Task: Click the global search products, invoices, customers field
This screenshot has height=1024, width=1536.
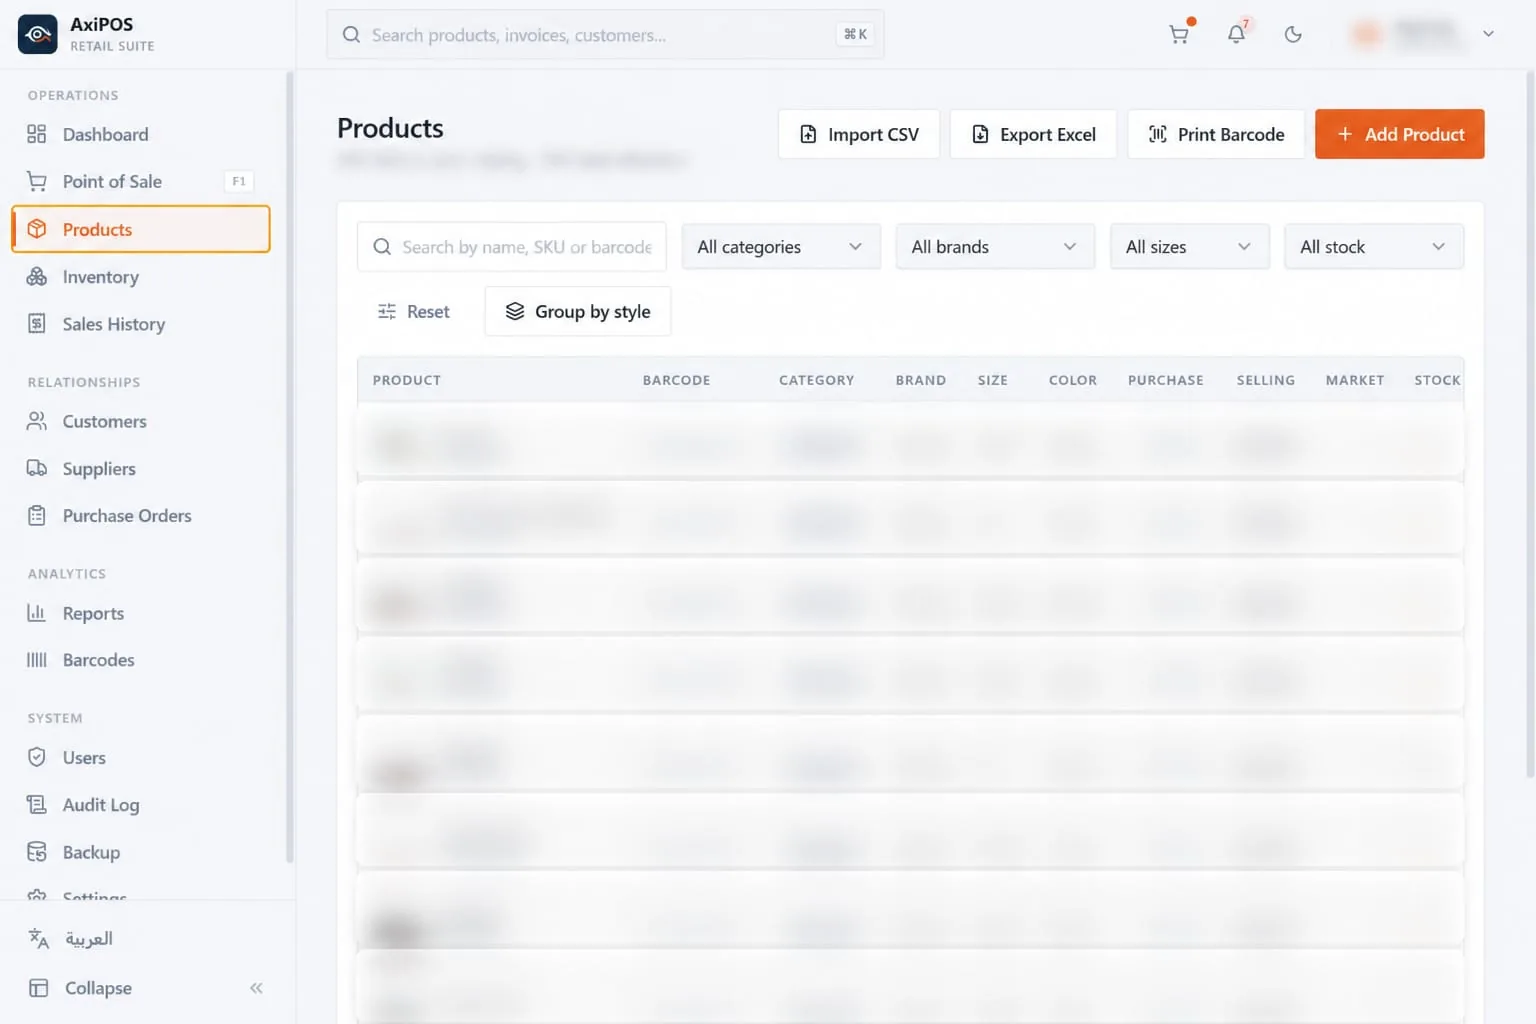Action: point(605,34)
